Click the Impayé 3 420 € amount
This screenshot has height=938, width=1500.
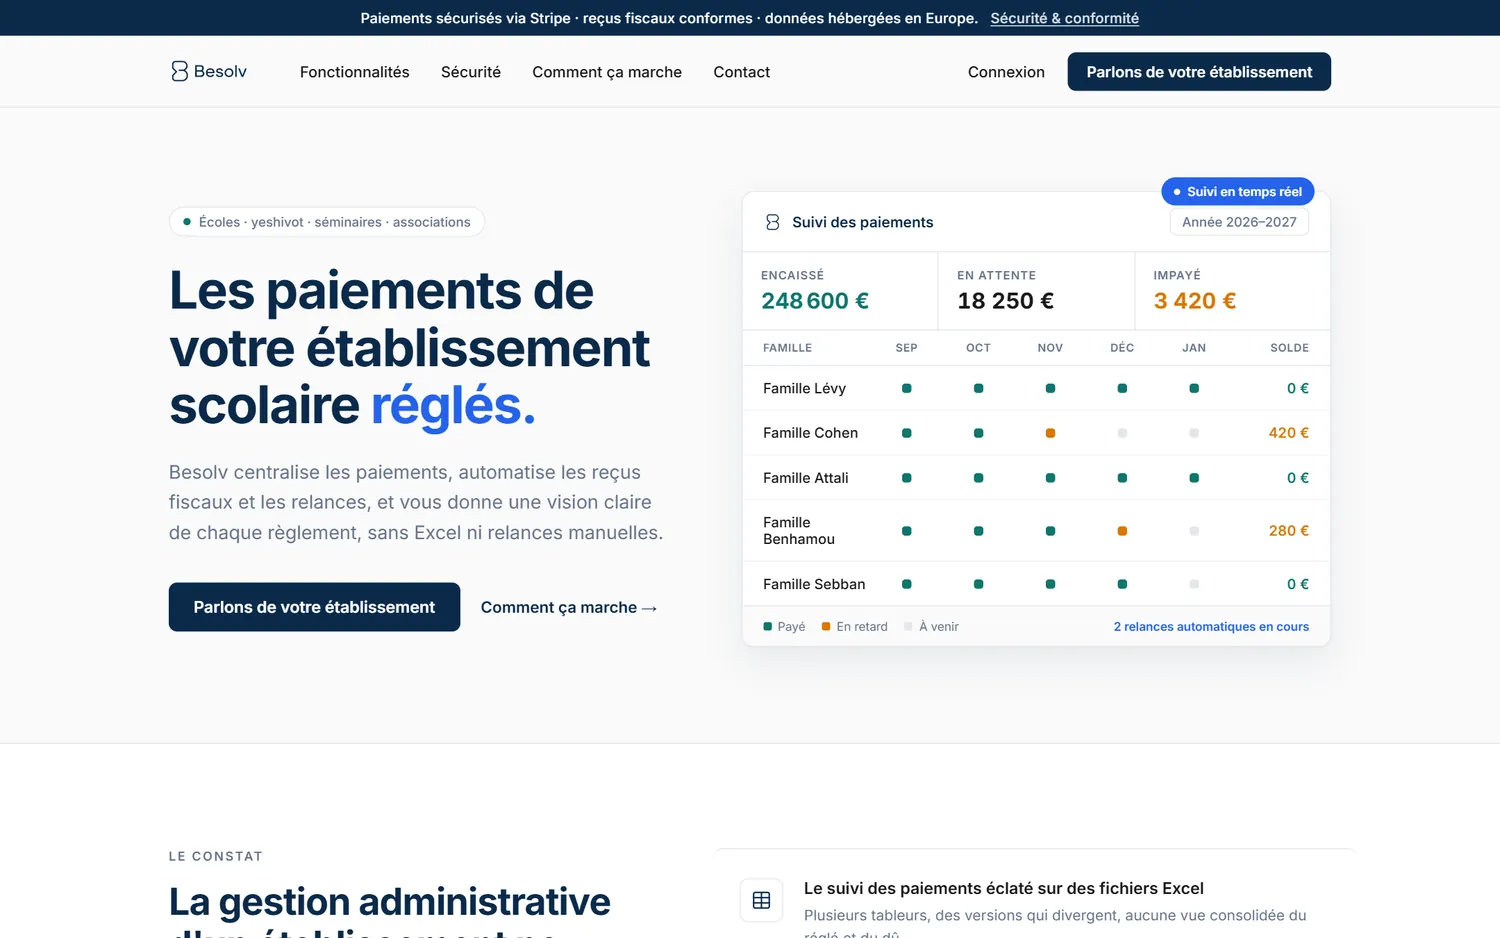[1195, 301]
